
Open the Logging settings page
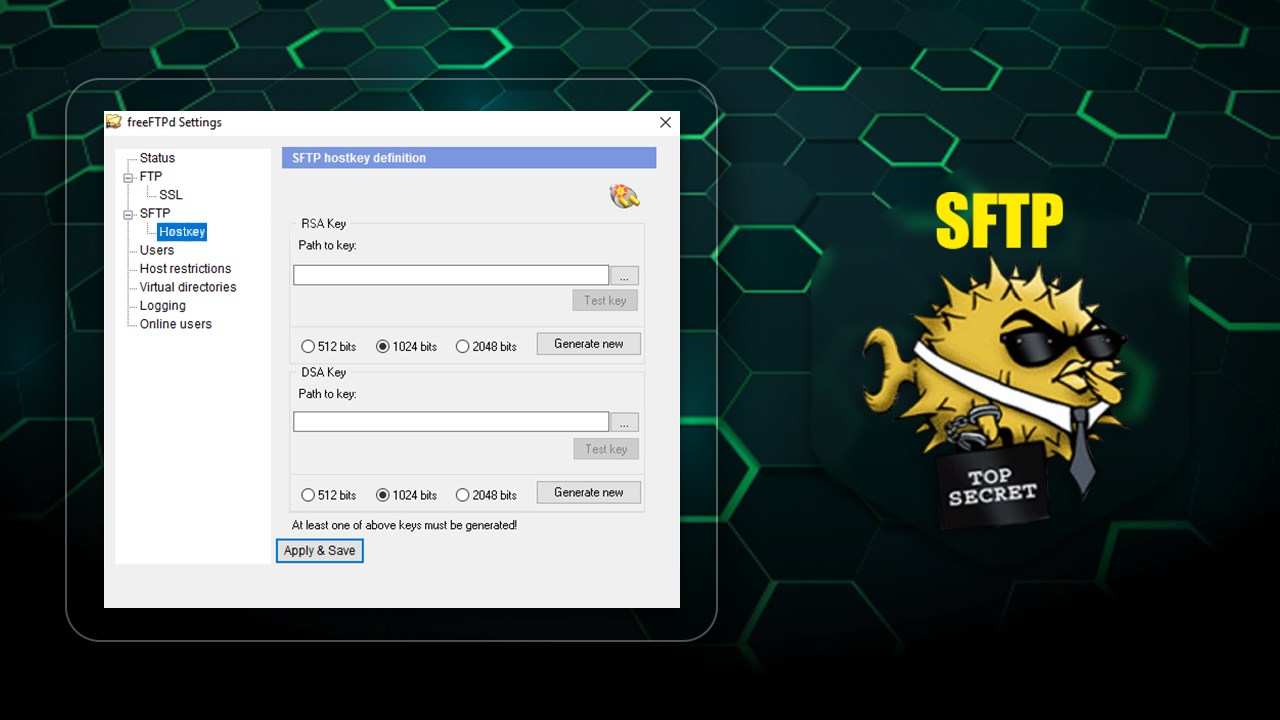[x=163, y=306]
